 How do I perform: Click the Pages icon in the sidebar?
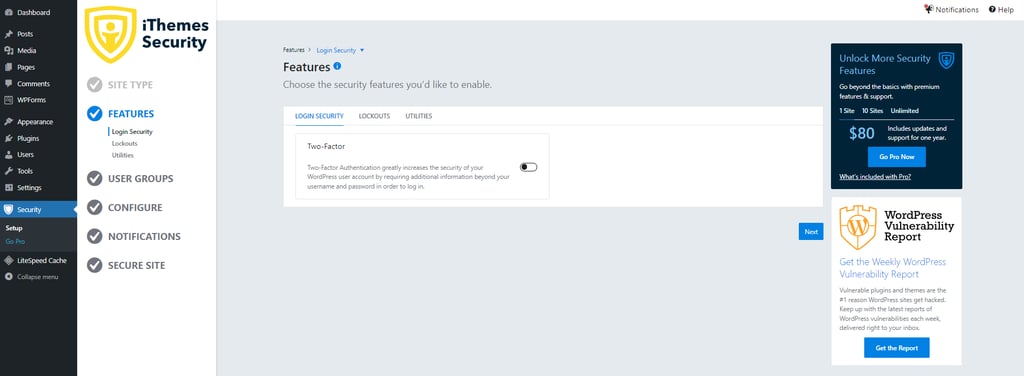tap(8, 67)
